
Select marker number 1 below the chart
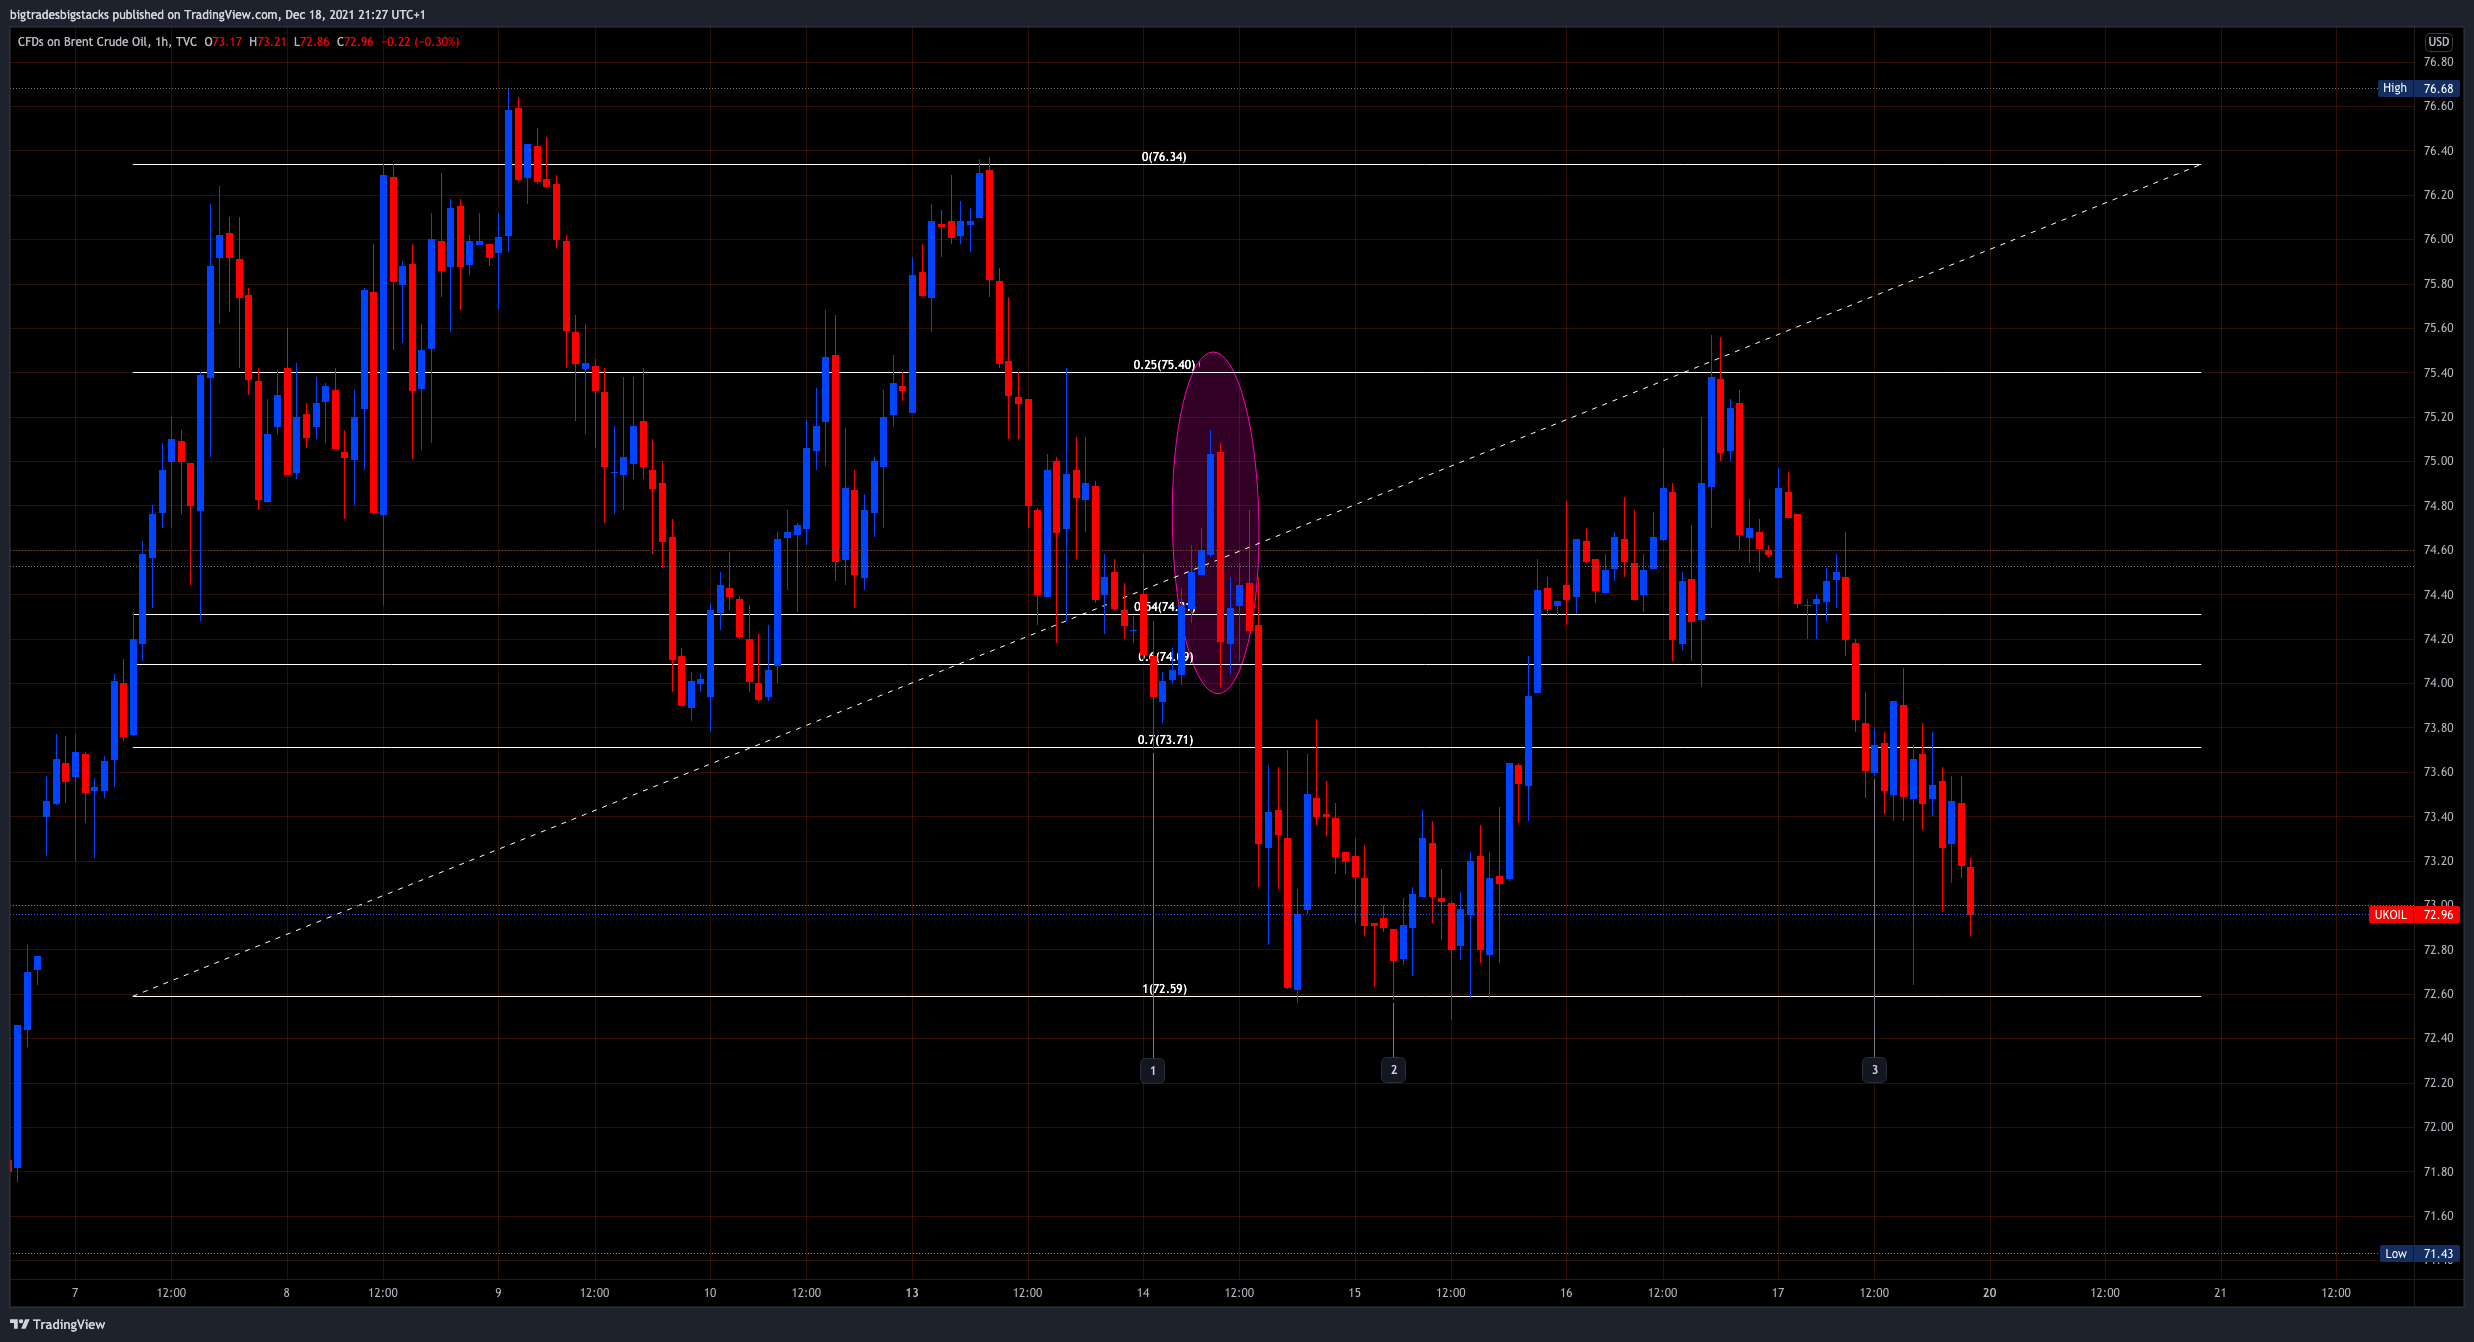click(x=1153, y=1070)
